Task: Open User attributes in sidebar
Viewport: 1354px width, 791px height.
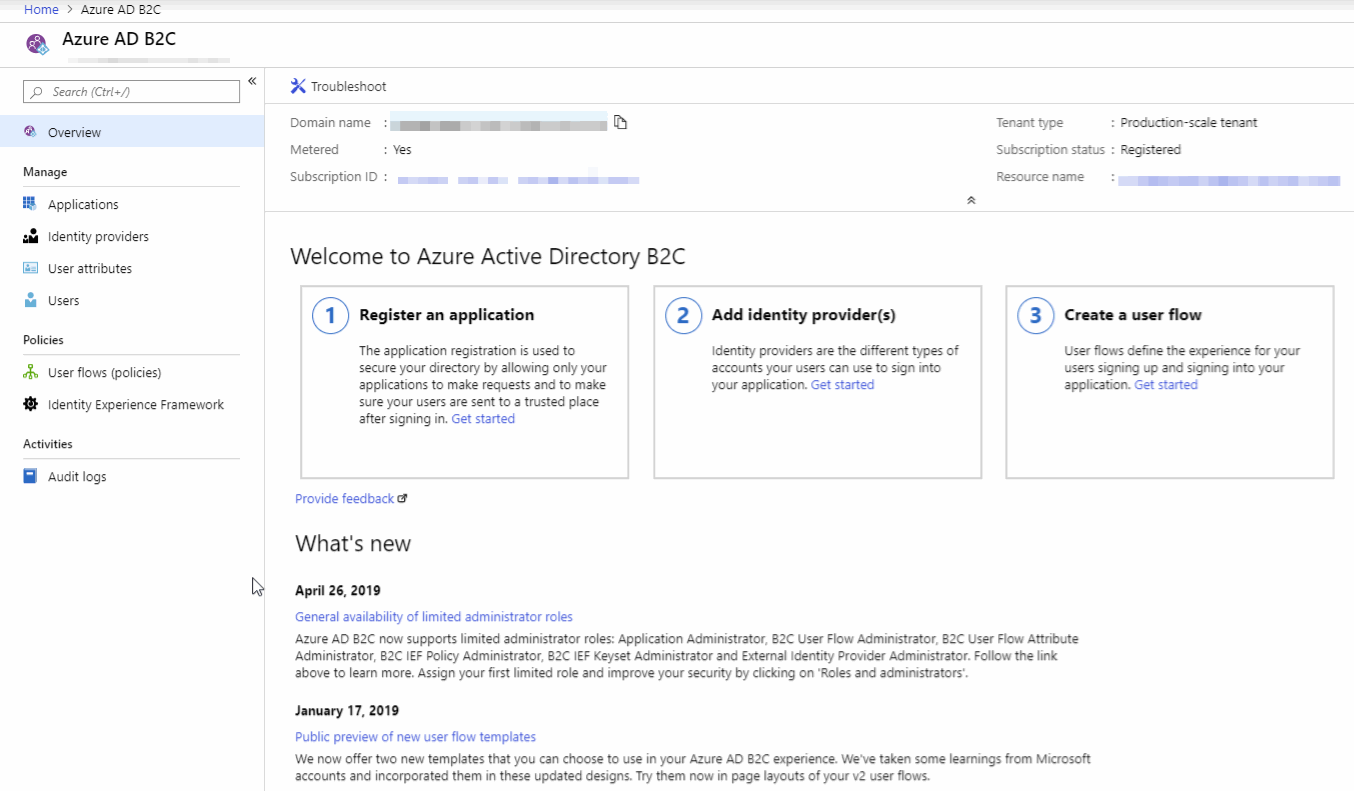Action: 89,268
